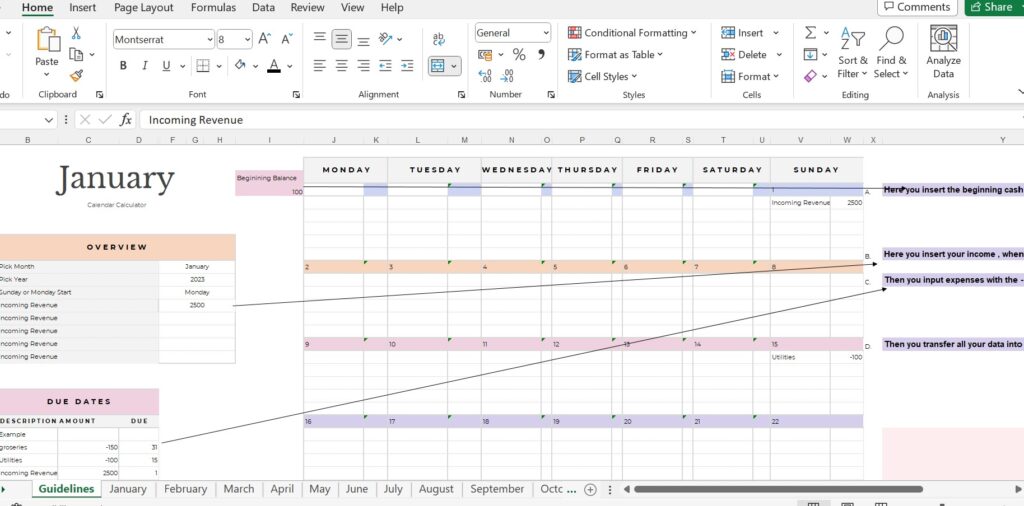Click the Format Painter brush icon
1024x506 pixels.
click(76, 75)
